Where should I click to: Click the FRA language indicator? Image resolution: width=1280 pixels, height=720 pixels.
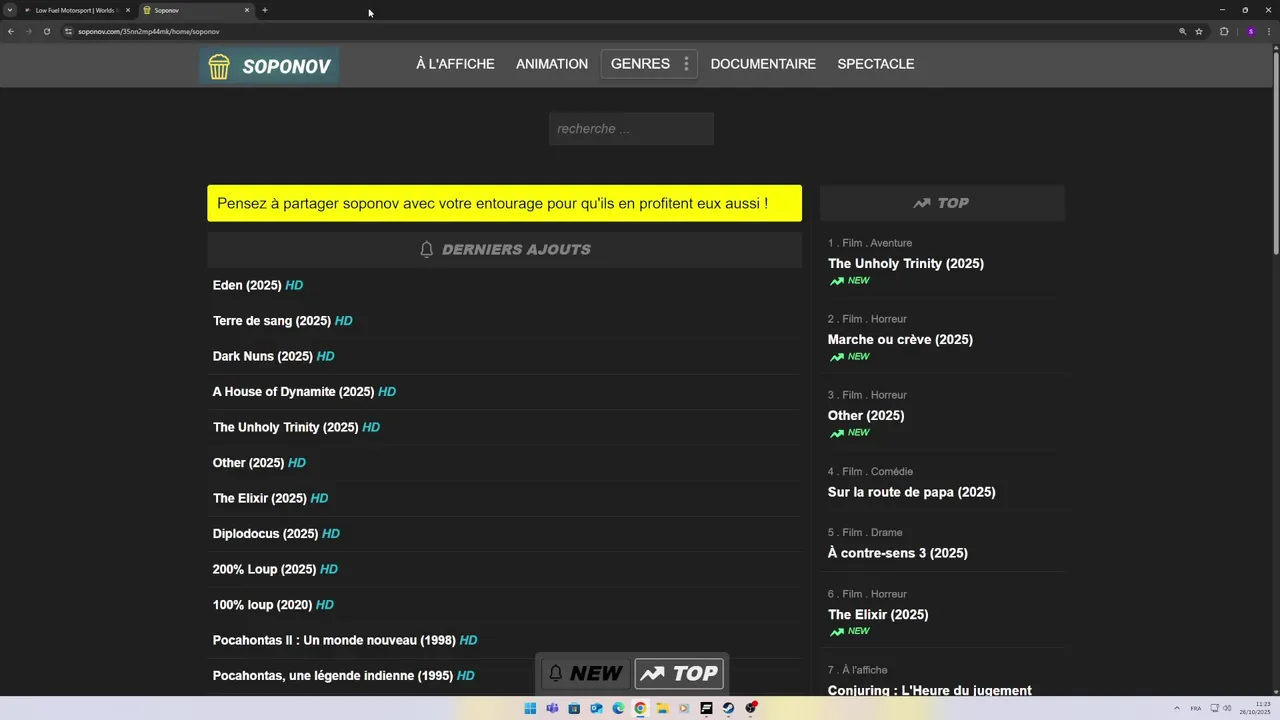[1196, 708]
